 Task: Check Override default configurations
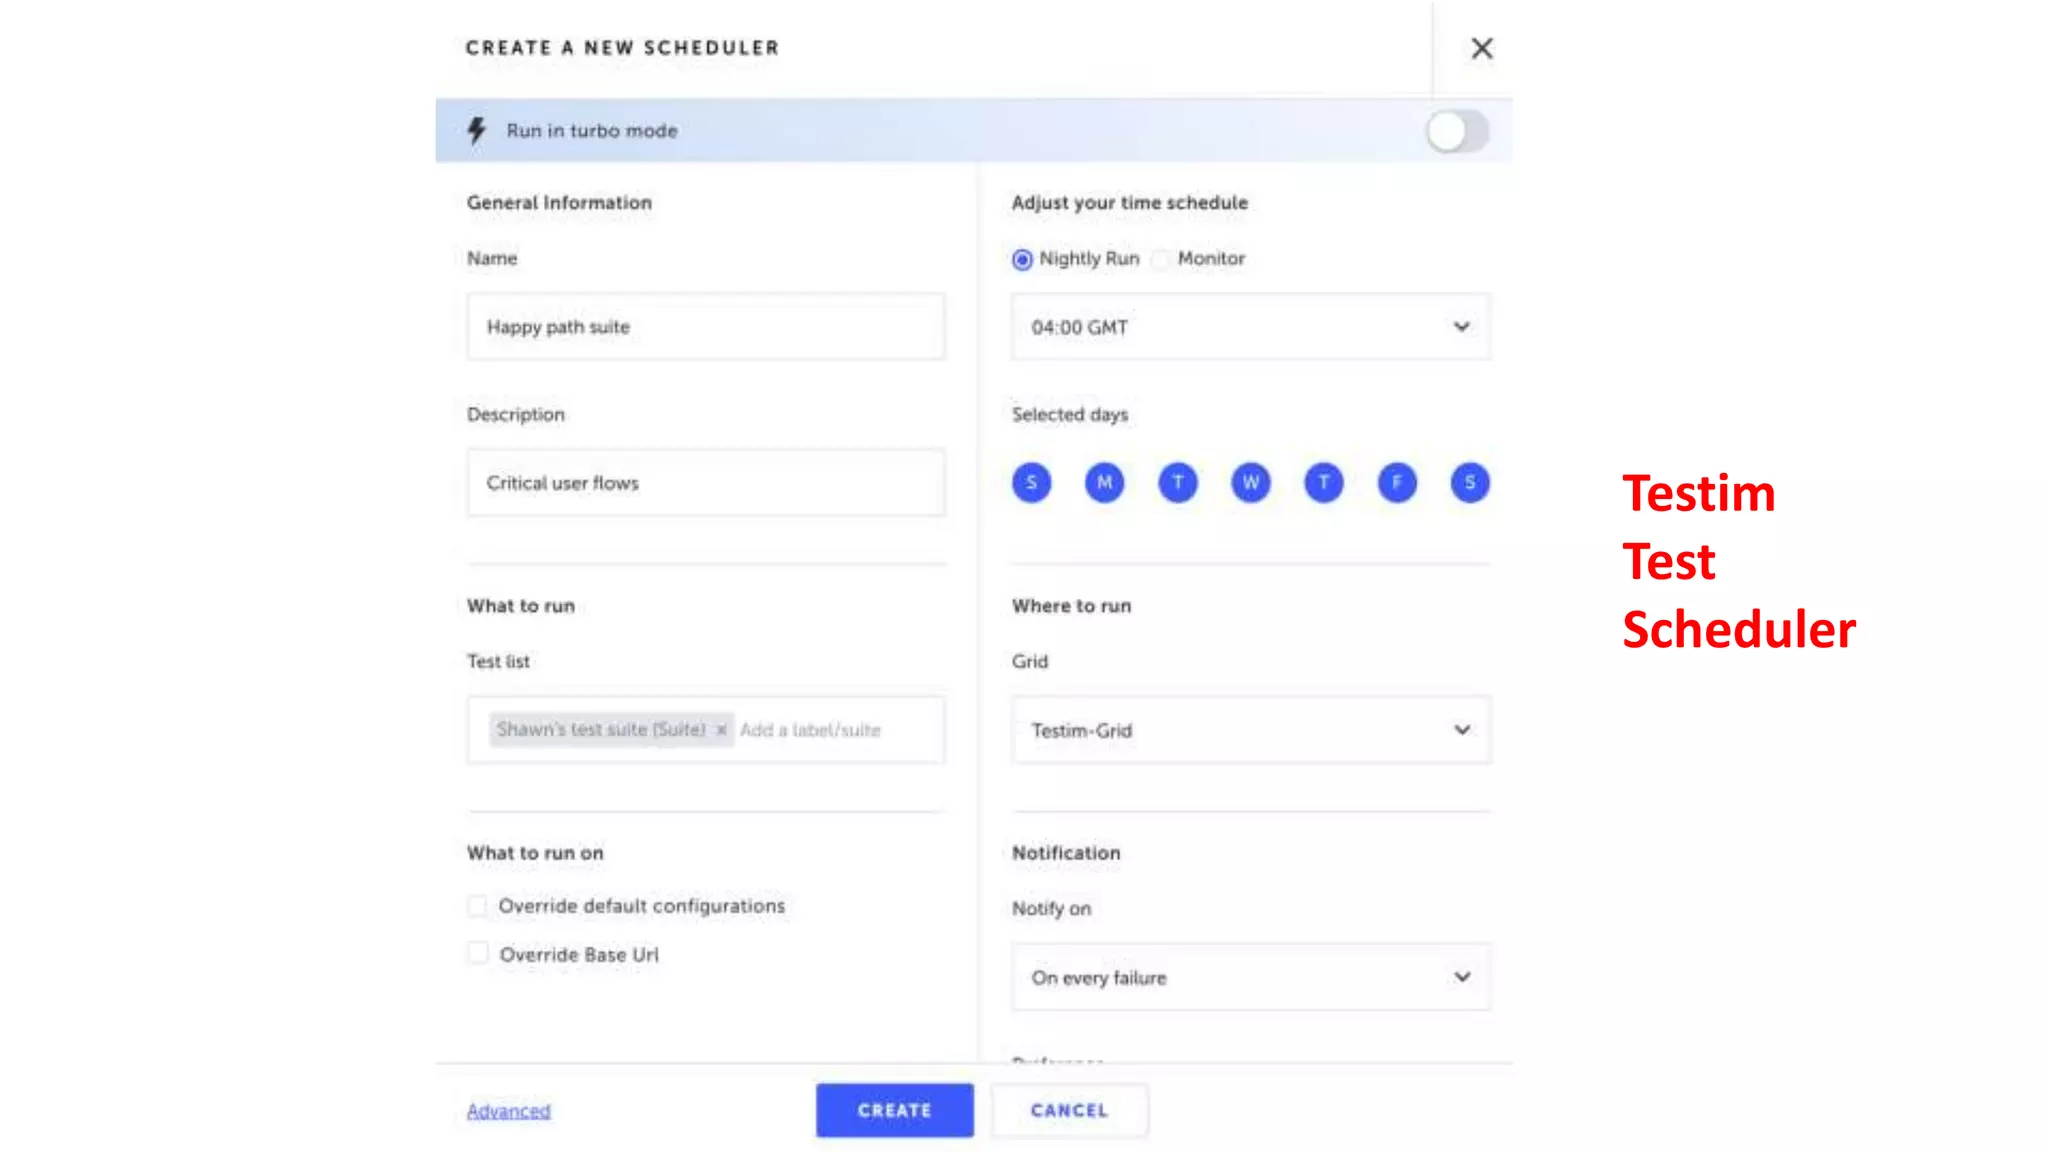click(x=478, y=906)
